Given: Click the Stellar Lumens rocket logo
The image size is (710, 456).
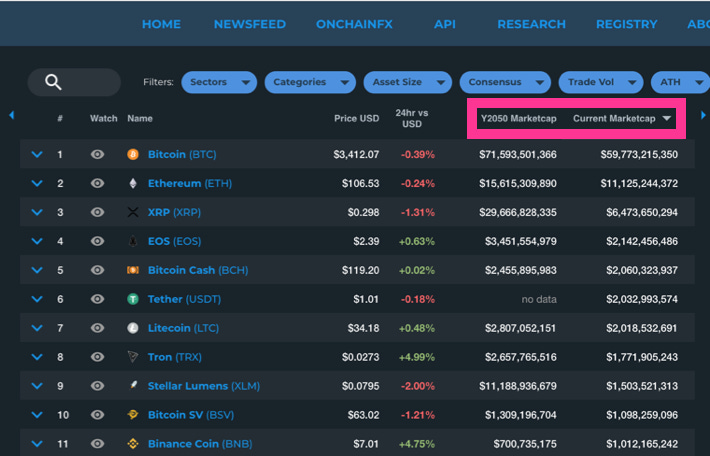Looking at the screenshot, I should click(133, 385).
